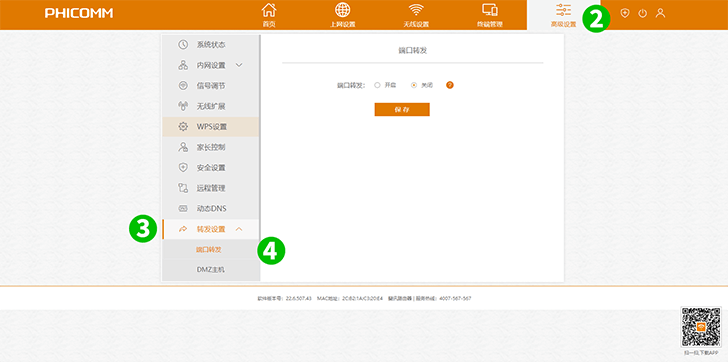Viewport: 728px width, 362px height.
Task: Click the QR code for APP download
Action: coord(701,327)
